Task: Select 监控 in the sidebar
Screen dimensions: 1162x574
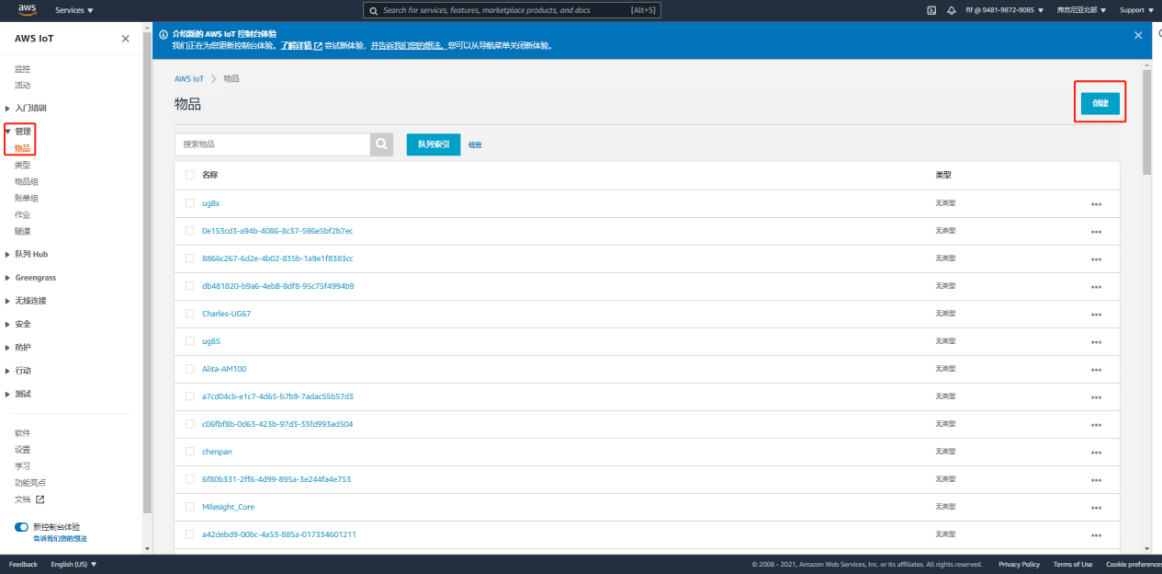Action: 22,69
